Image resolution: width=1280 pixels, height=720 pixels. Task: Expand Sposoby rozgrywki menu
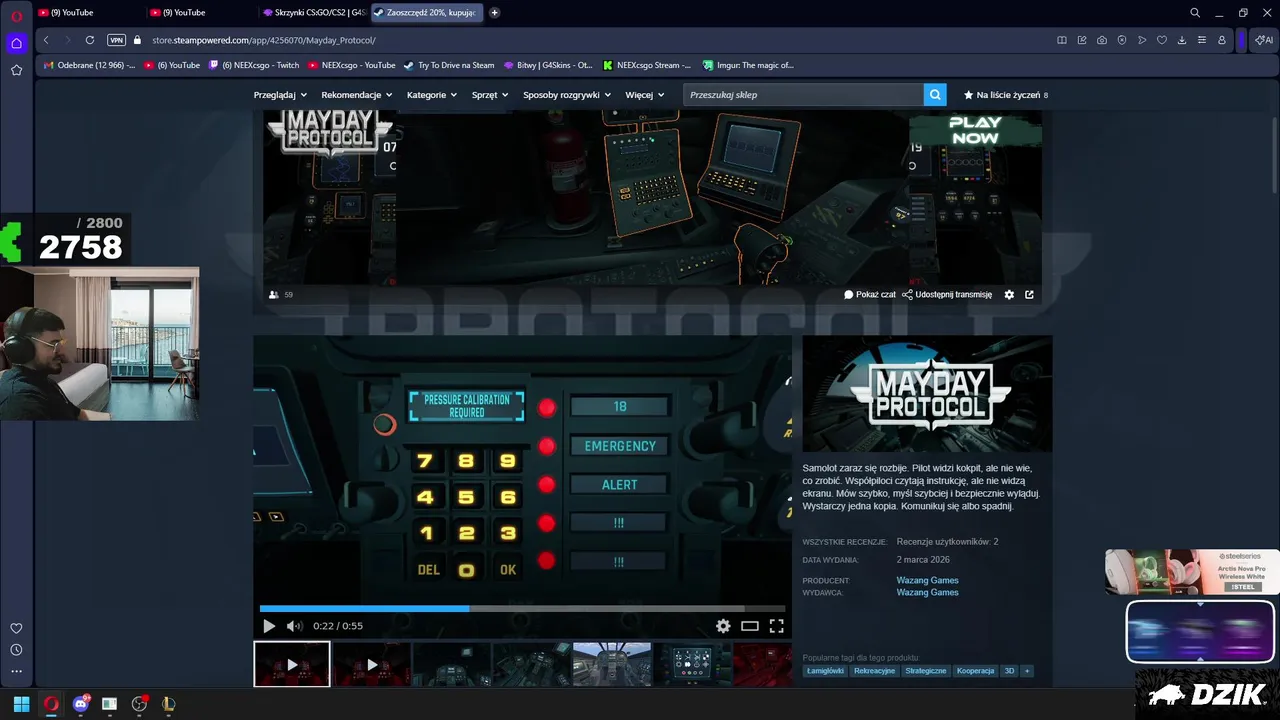coord(567,95)
